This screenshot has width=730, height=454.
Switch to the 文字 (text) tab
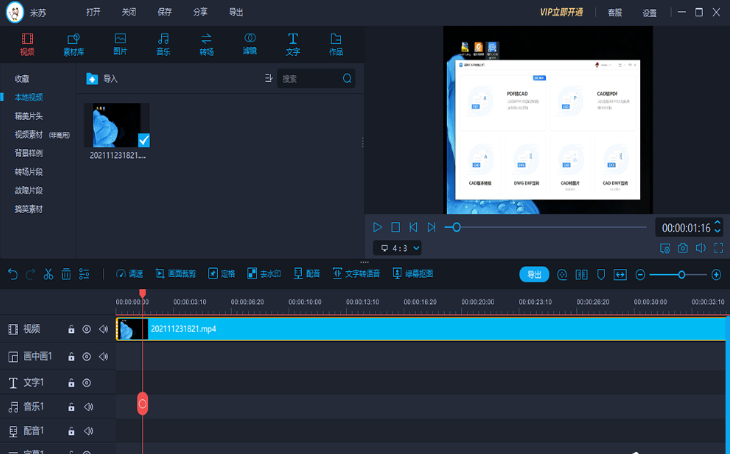coord(293,45)
